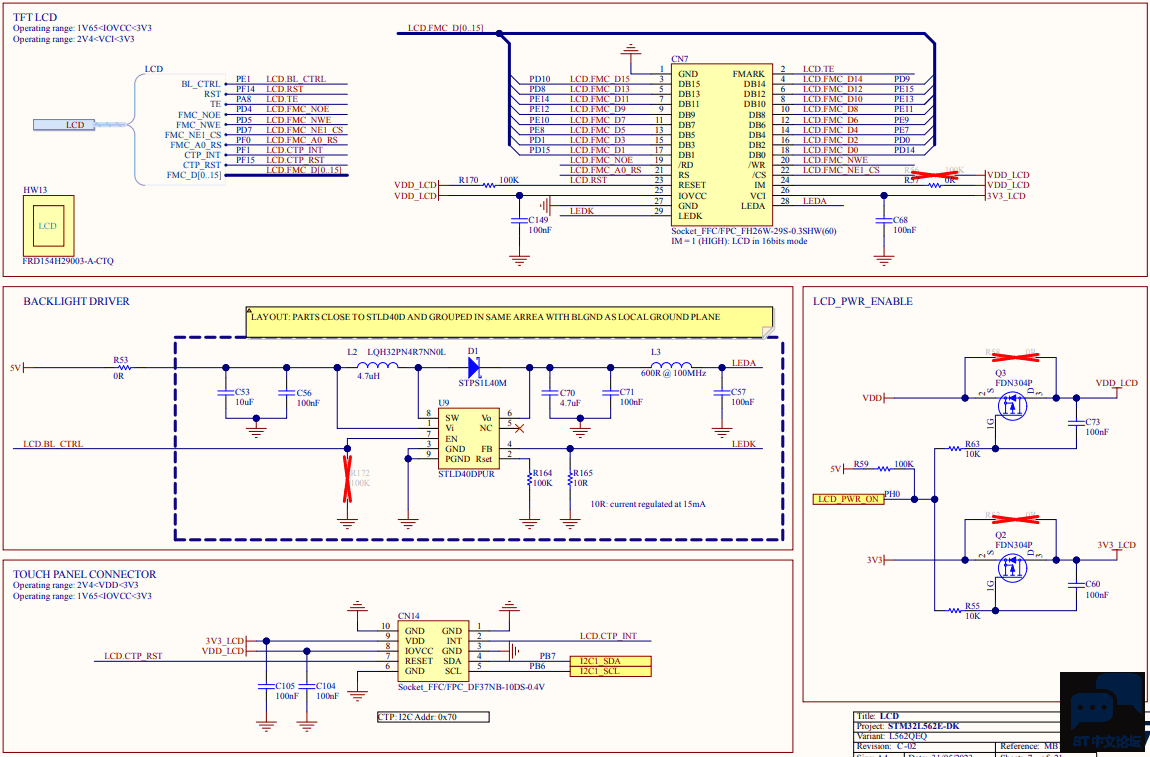Viewport: 1150px width, 757px height.
Task: Click 'Title: LCD' in title block
Action: tap(877, 716)
